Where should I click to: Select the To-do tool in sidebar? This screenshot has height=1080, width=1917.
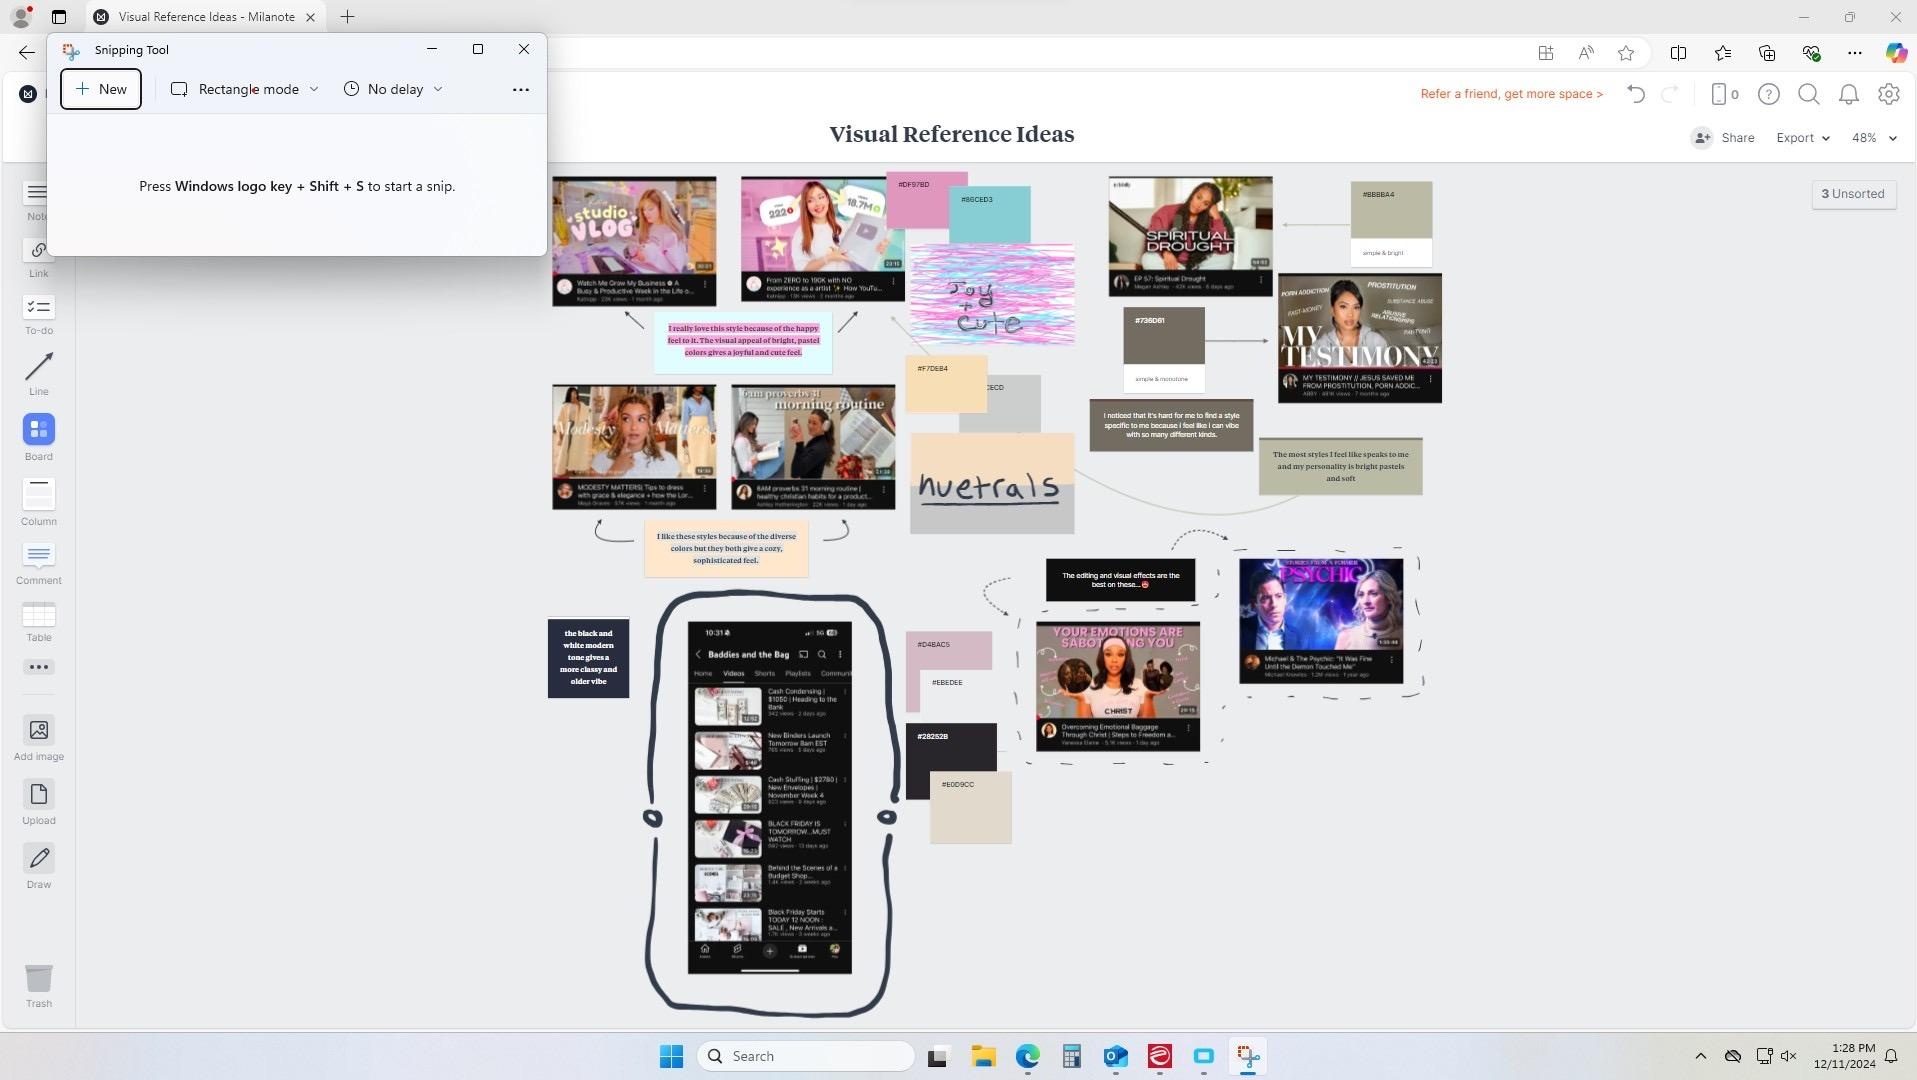pyautogui.click(x=38, y=314)
